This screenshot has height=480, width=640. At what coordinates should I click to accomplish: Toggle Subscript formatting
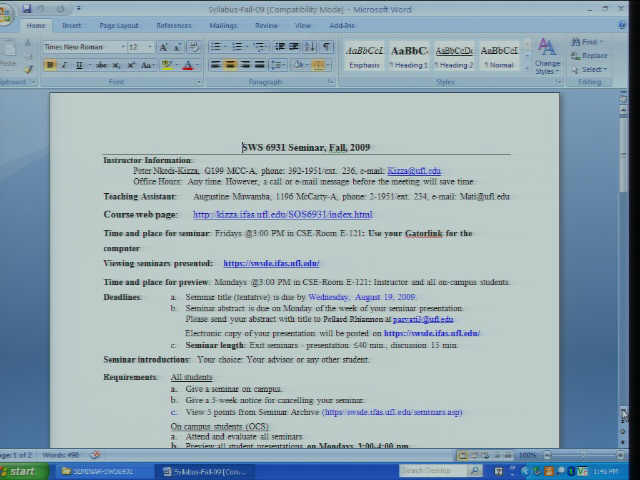pyautogui.click(x=116, y=65)
